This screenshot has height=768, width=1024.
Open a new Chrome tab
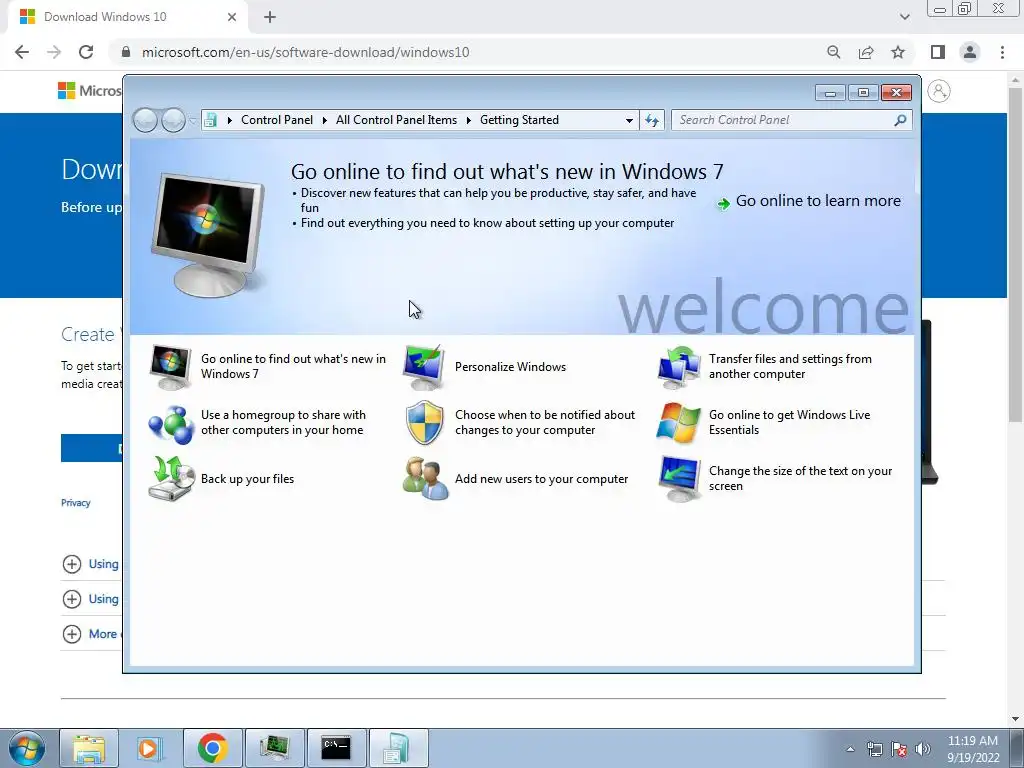coord(270,17)
